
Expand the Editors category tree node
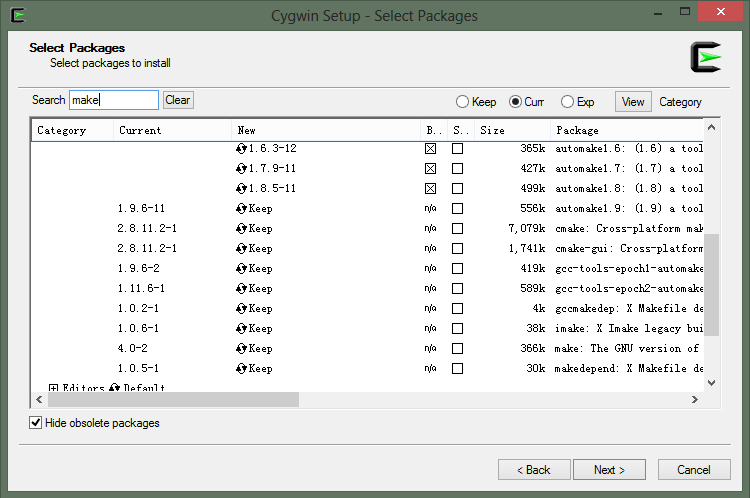[53, 388]
